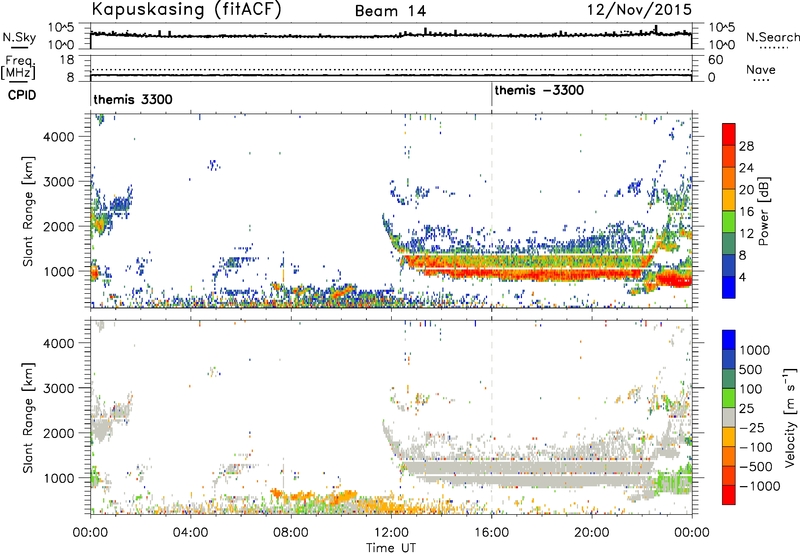The width and height of the screenshot is (800, 554).
Task: Pick the red 28 dB power swatch
Action: point(729,135)
